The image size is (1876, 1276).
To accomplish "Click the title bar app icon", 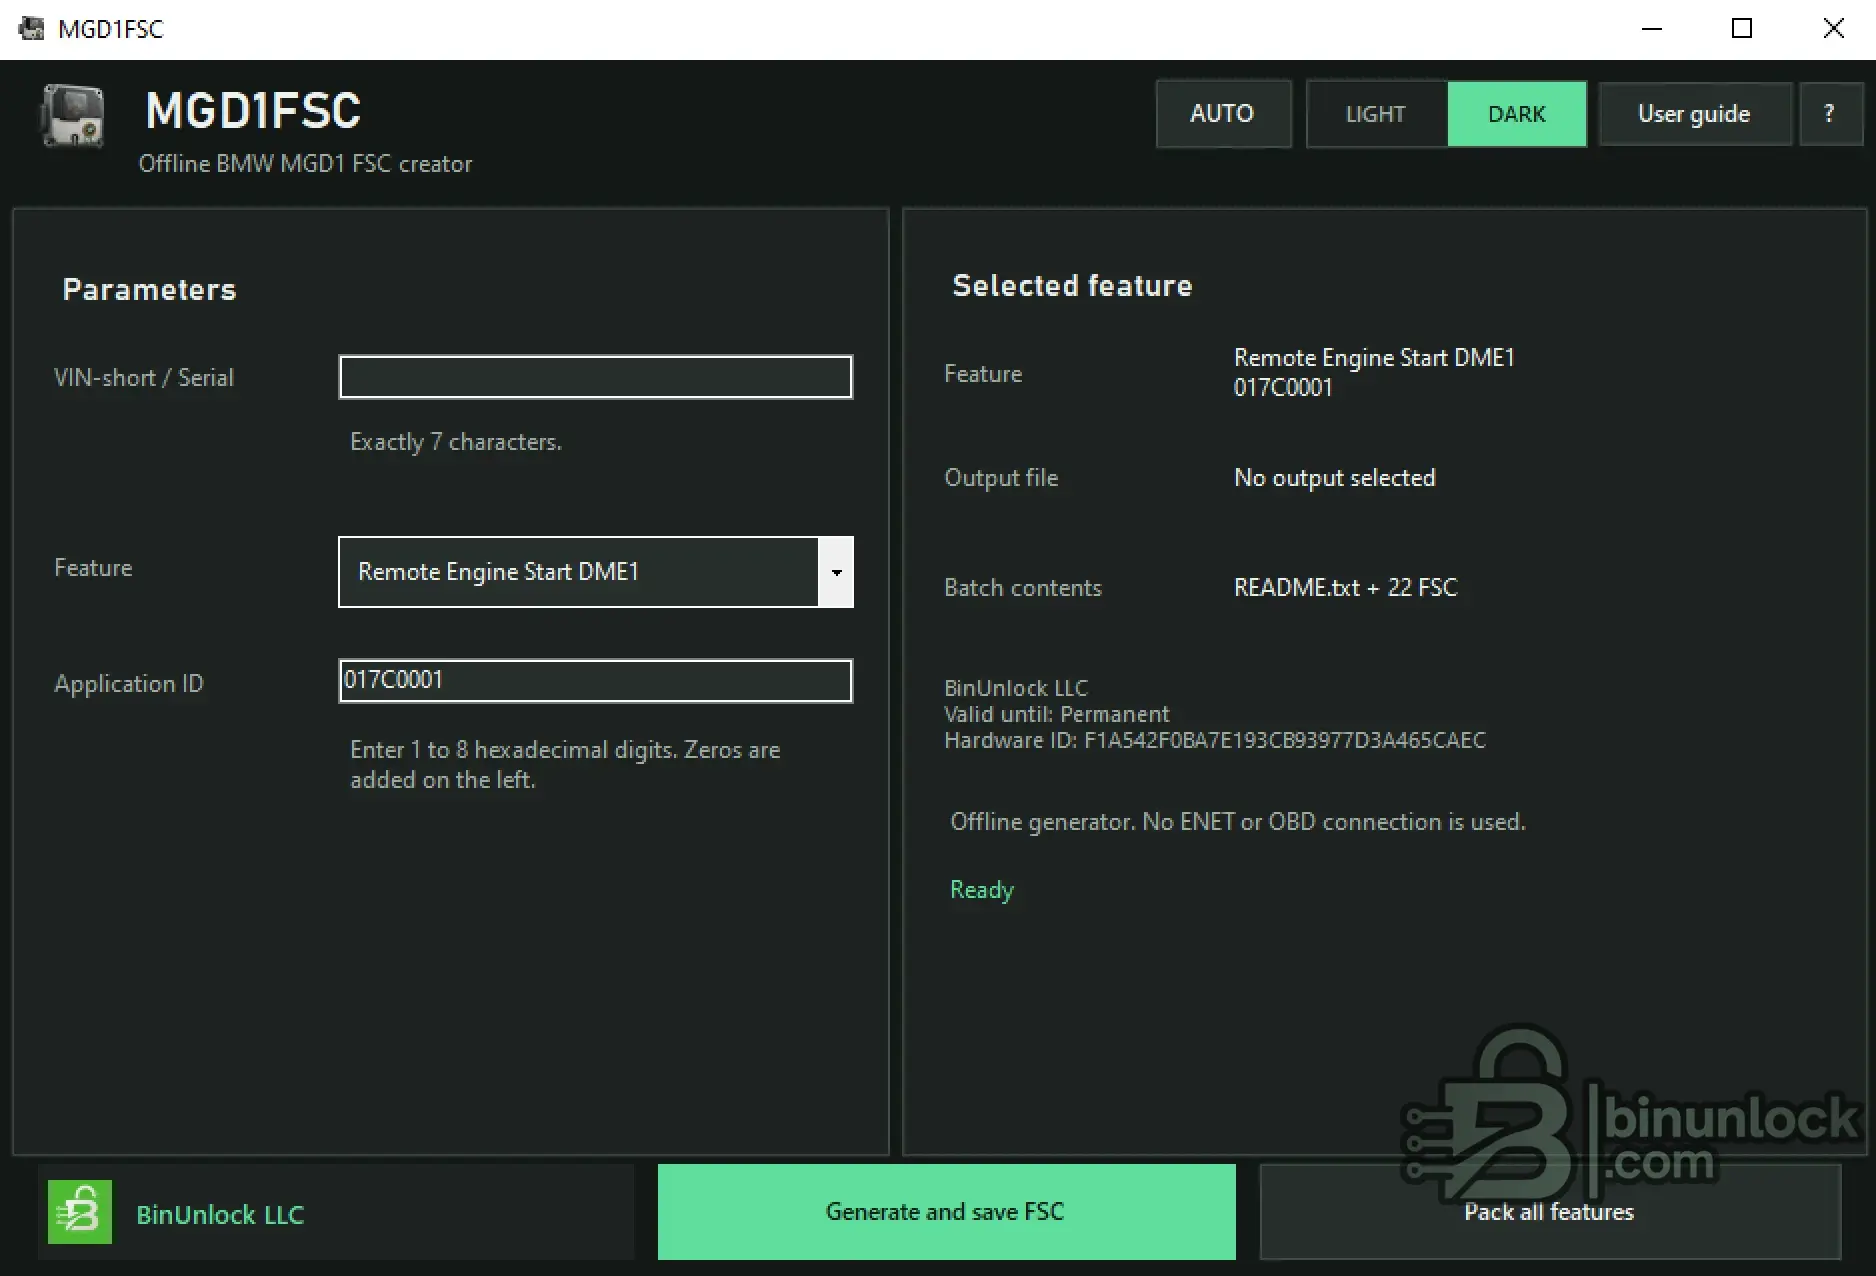I will coord(31,28).
